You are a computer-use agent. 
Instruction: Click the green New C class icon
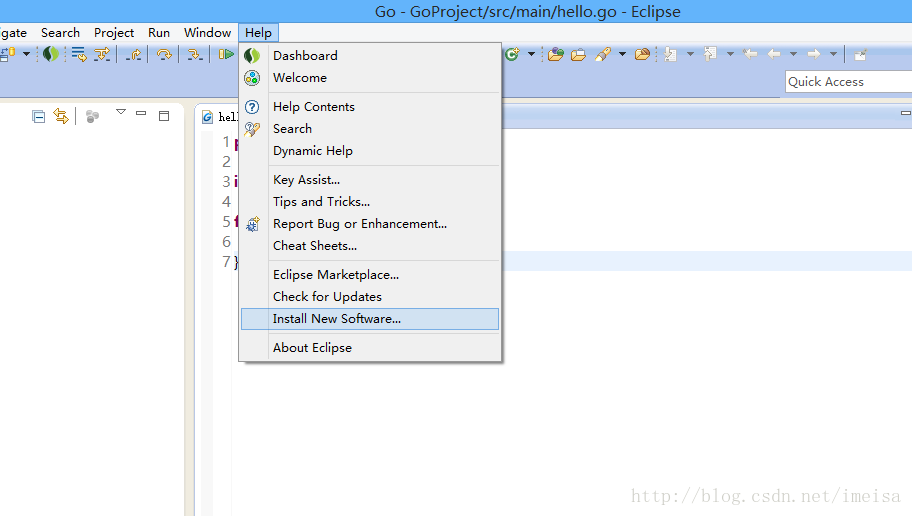tap(512, 54)
